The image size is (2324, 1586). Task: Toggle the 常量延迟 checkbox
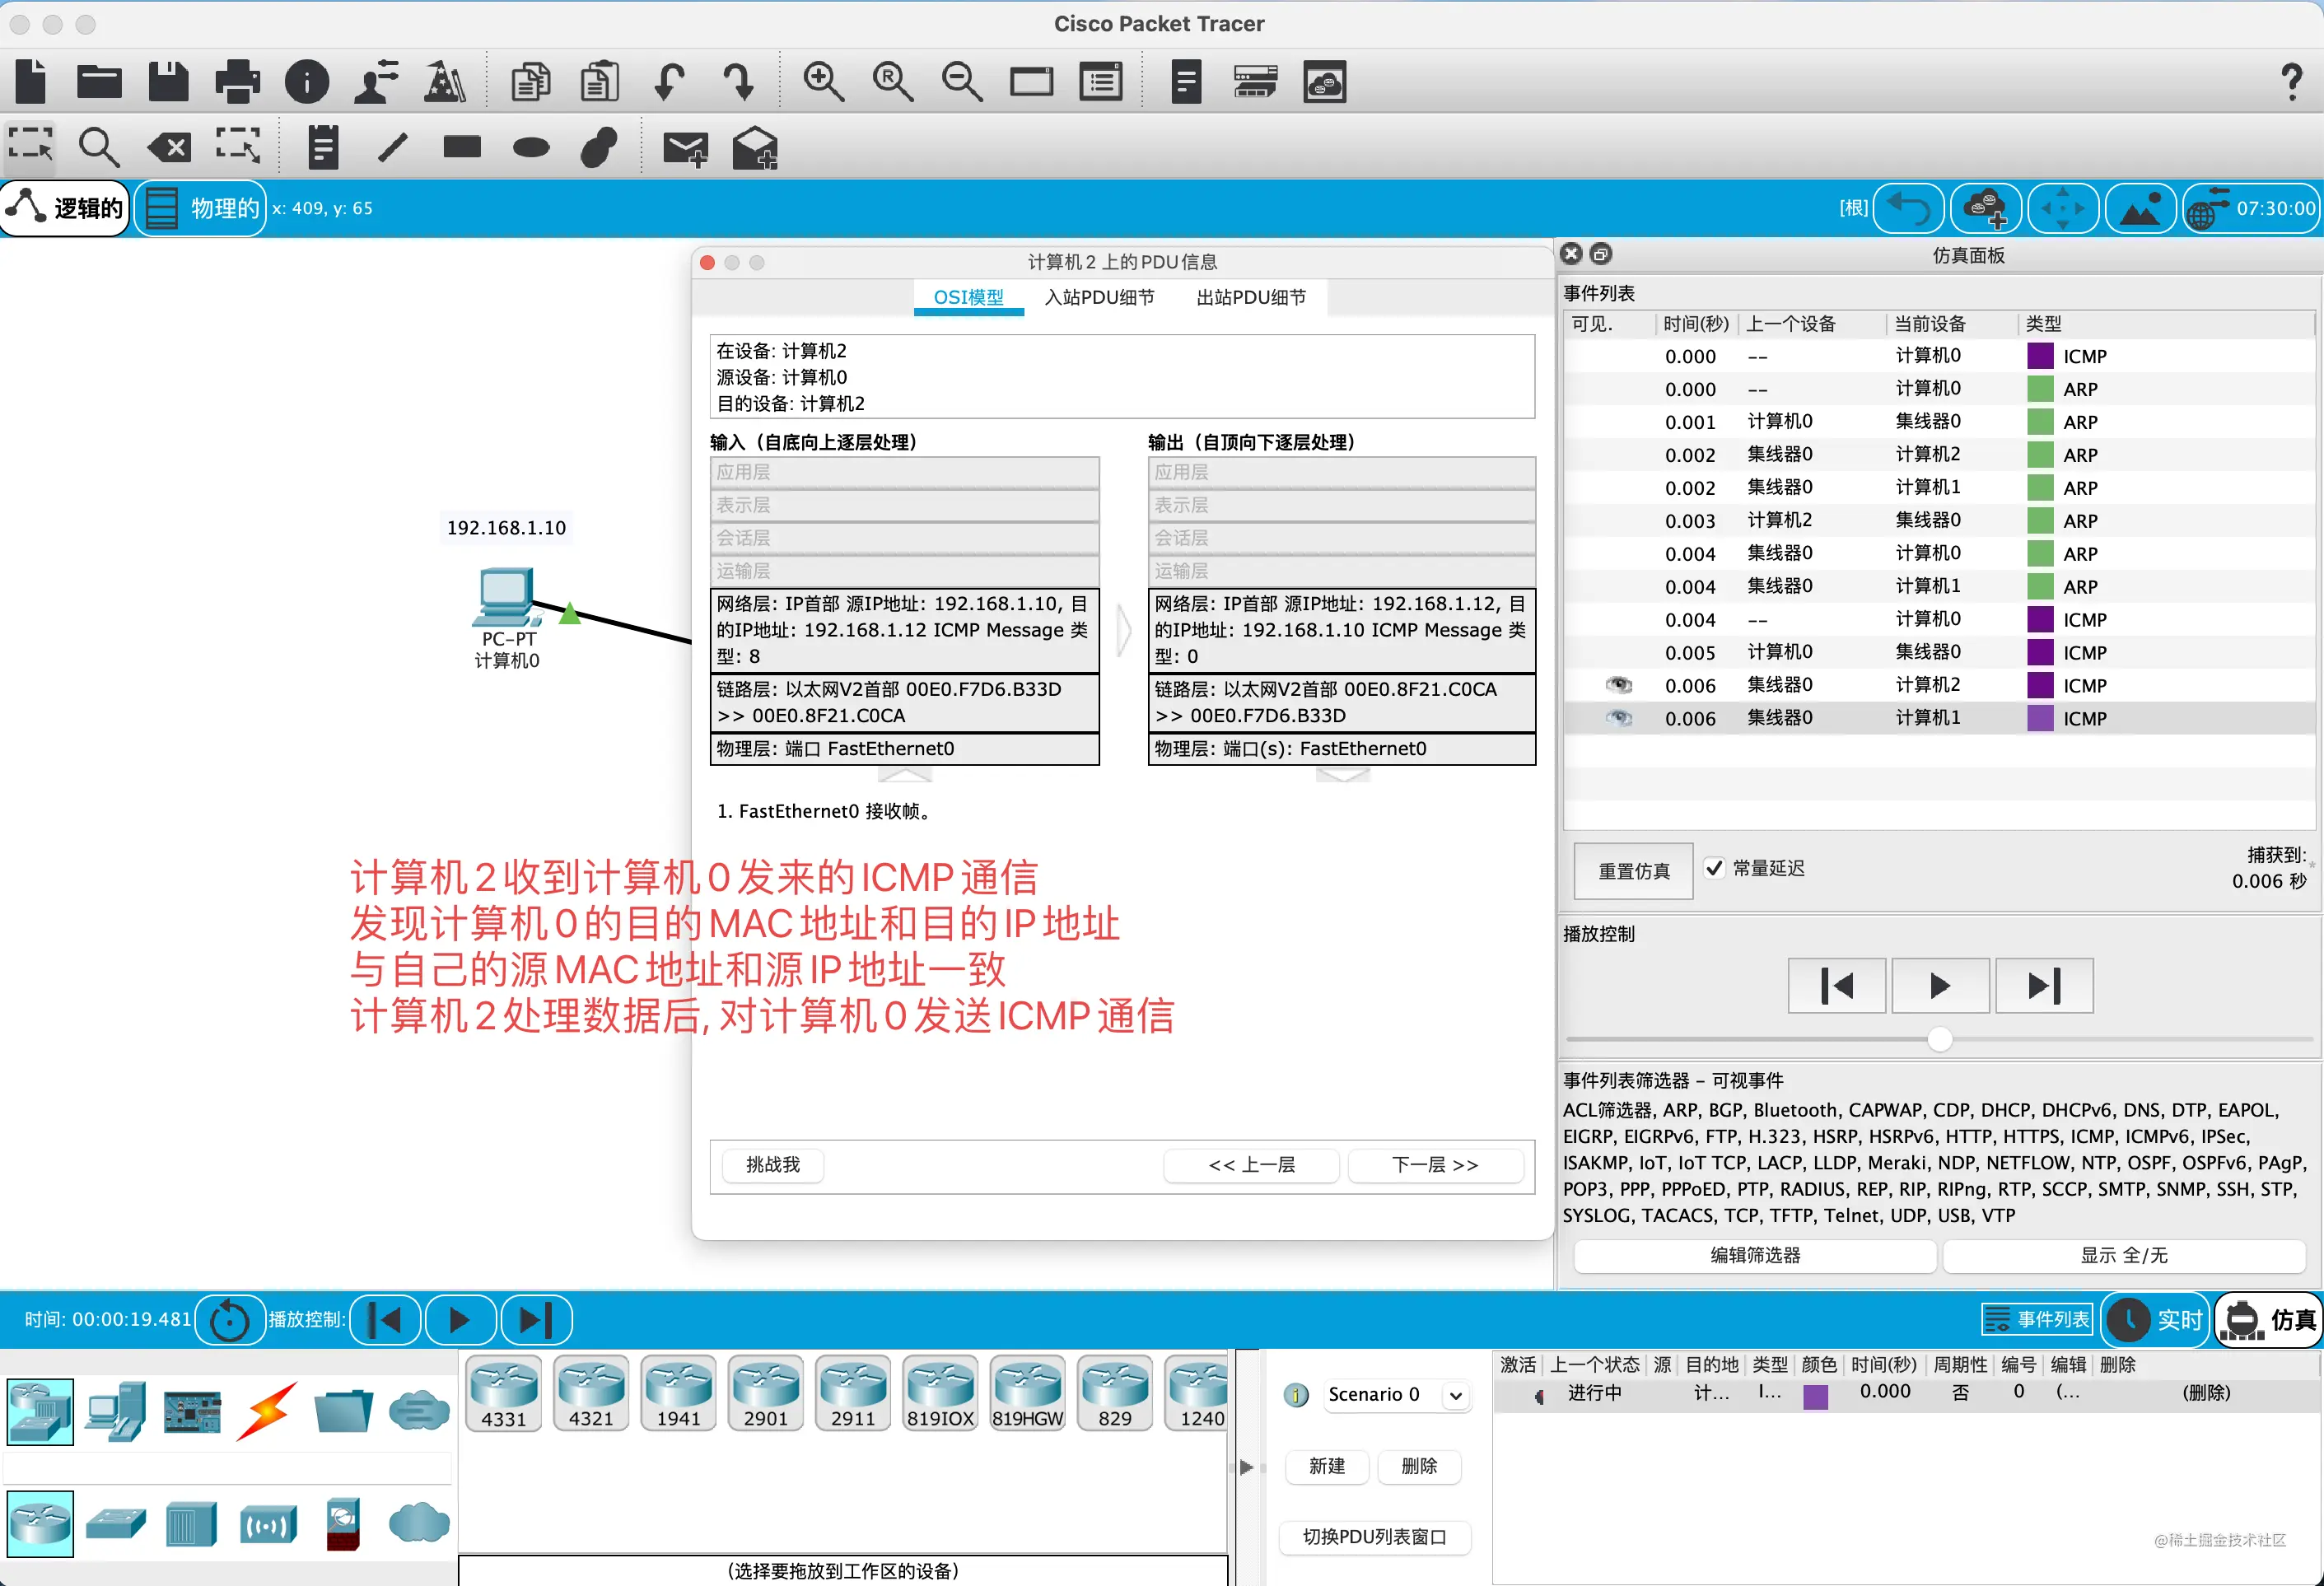point(1714,868)
